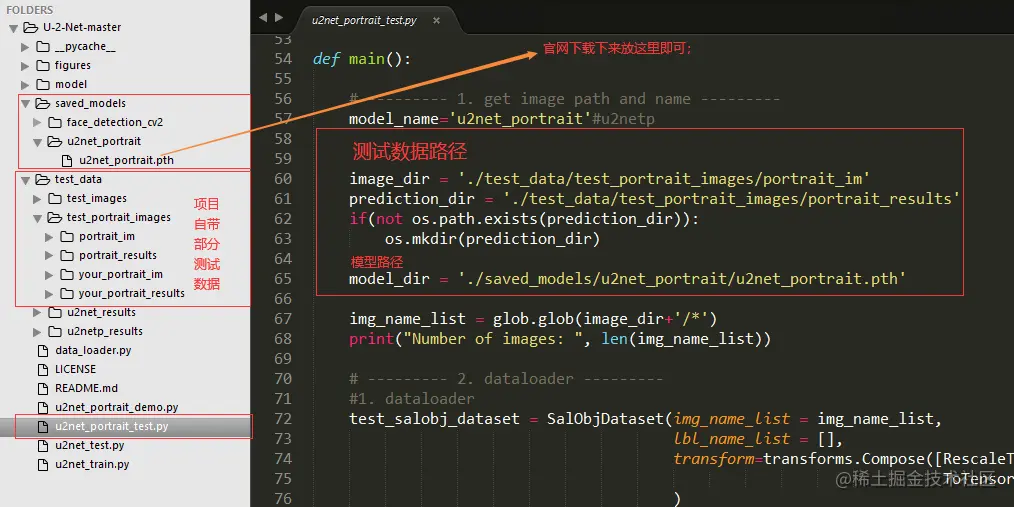Viewport: 1014px width, 507px height.
Task: Click the u2net_test.py file icon
Action: pyautogui.click(x=43, y=446)
